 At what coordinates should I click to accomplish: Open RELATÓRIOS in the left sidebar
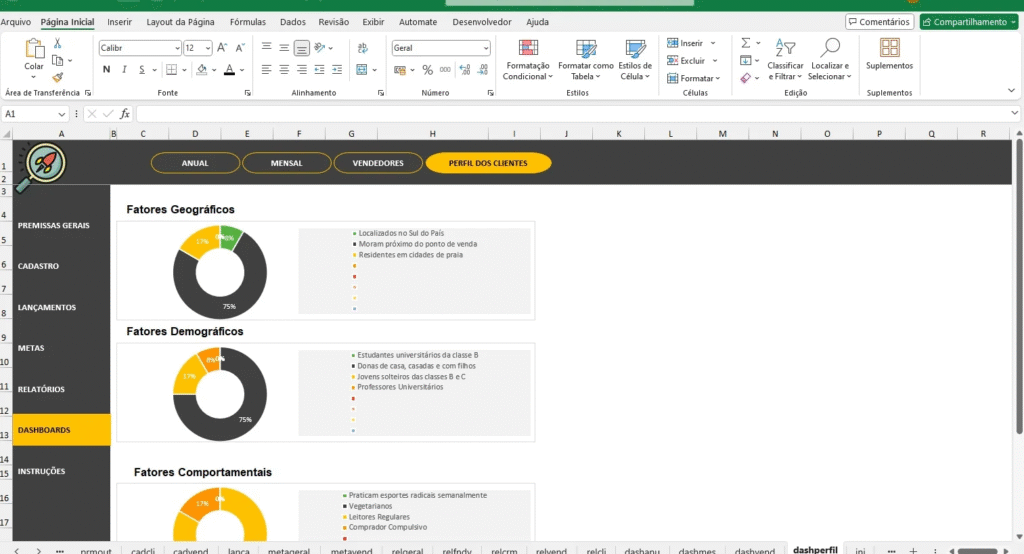pos(41,389)
